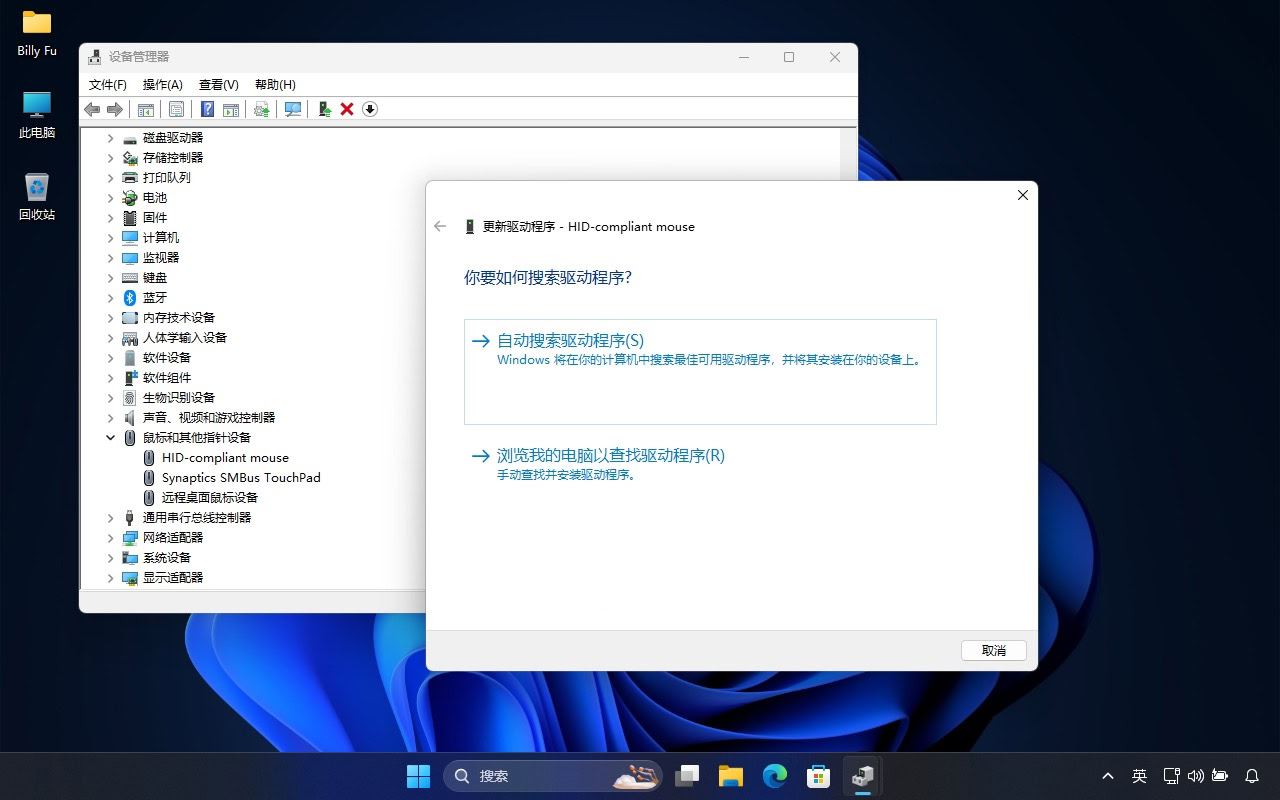
Task: Expand the 键盘 category
Action: (111, 278)
